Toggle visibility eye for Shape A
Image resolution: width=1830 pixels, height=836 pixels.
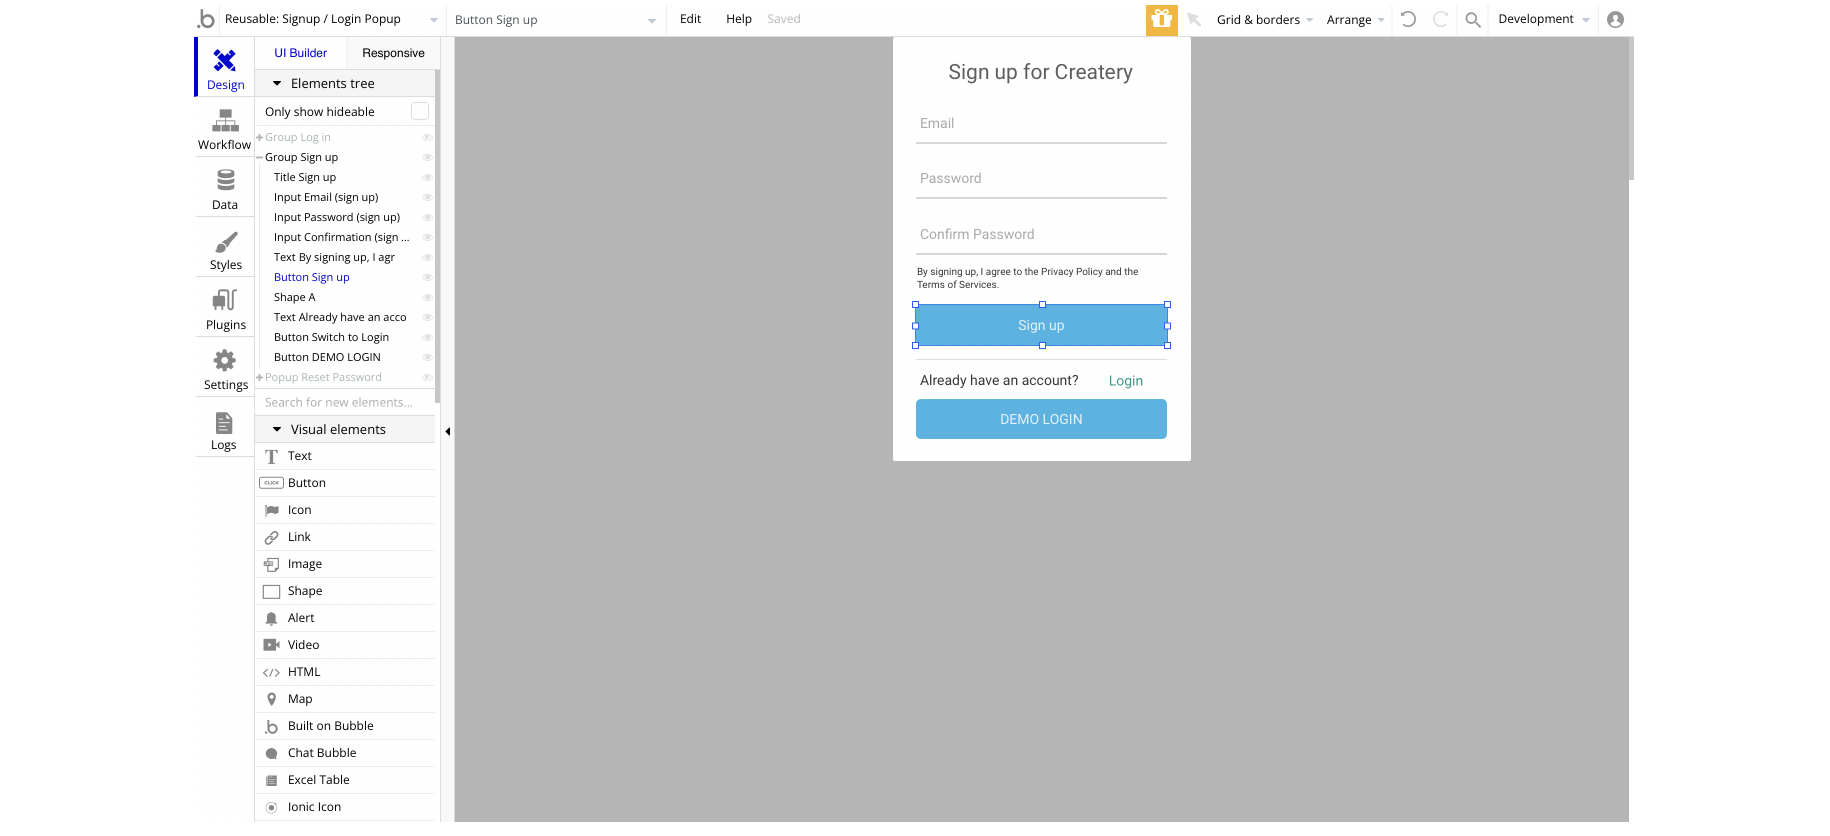427,297
